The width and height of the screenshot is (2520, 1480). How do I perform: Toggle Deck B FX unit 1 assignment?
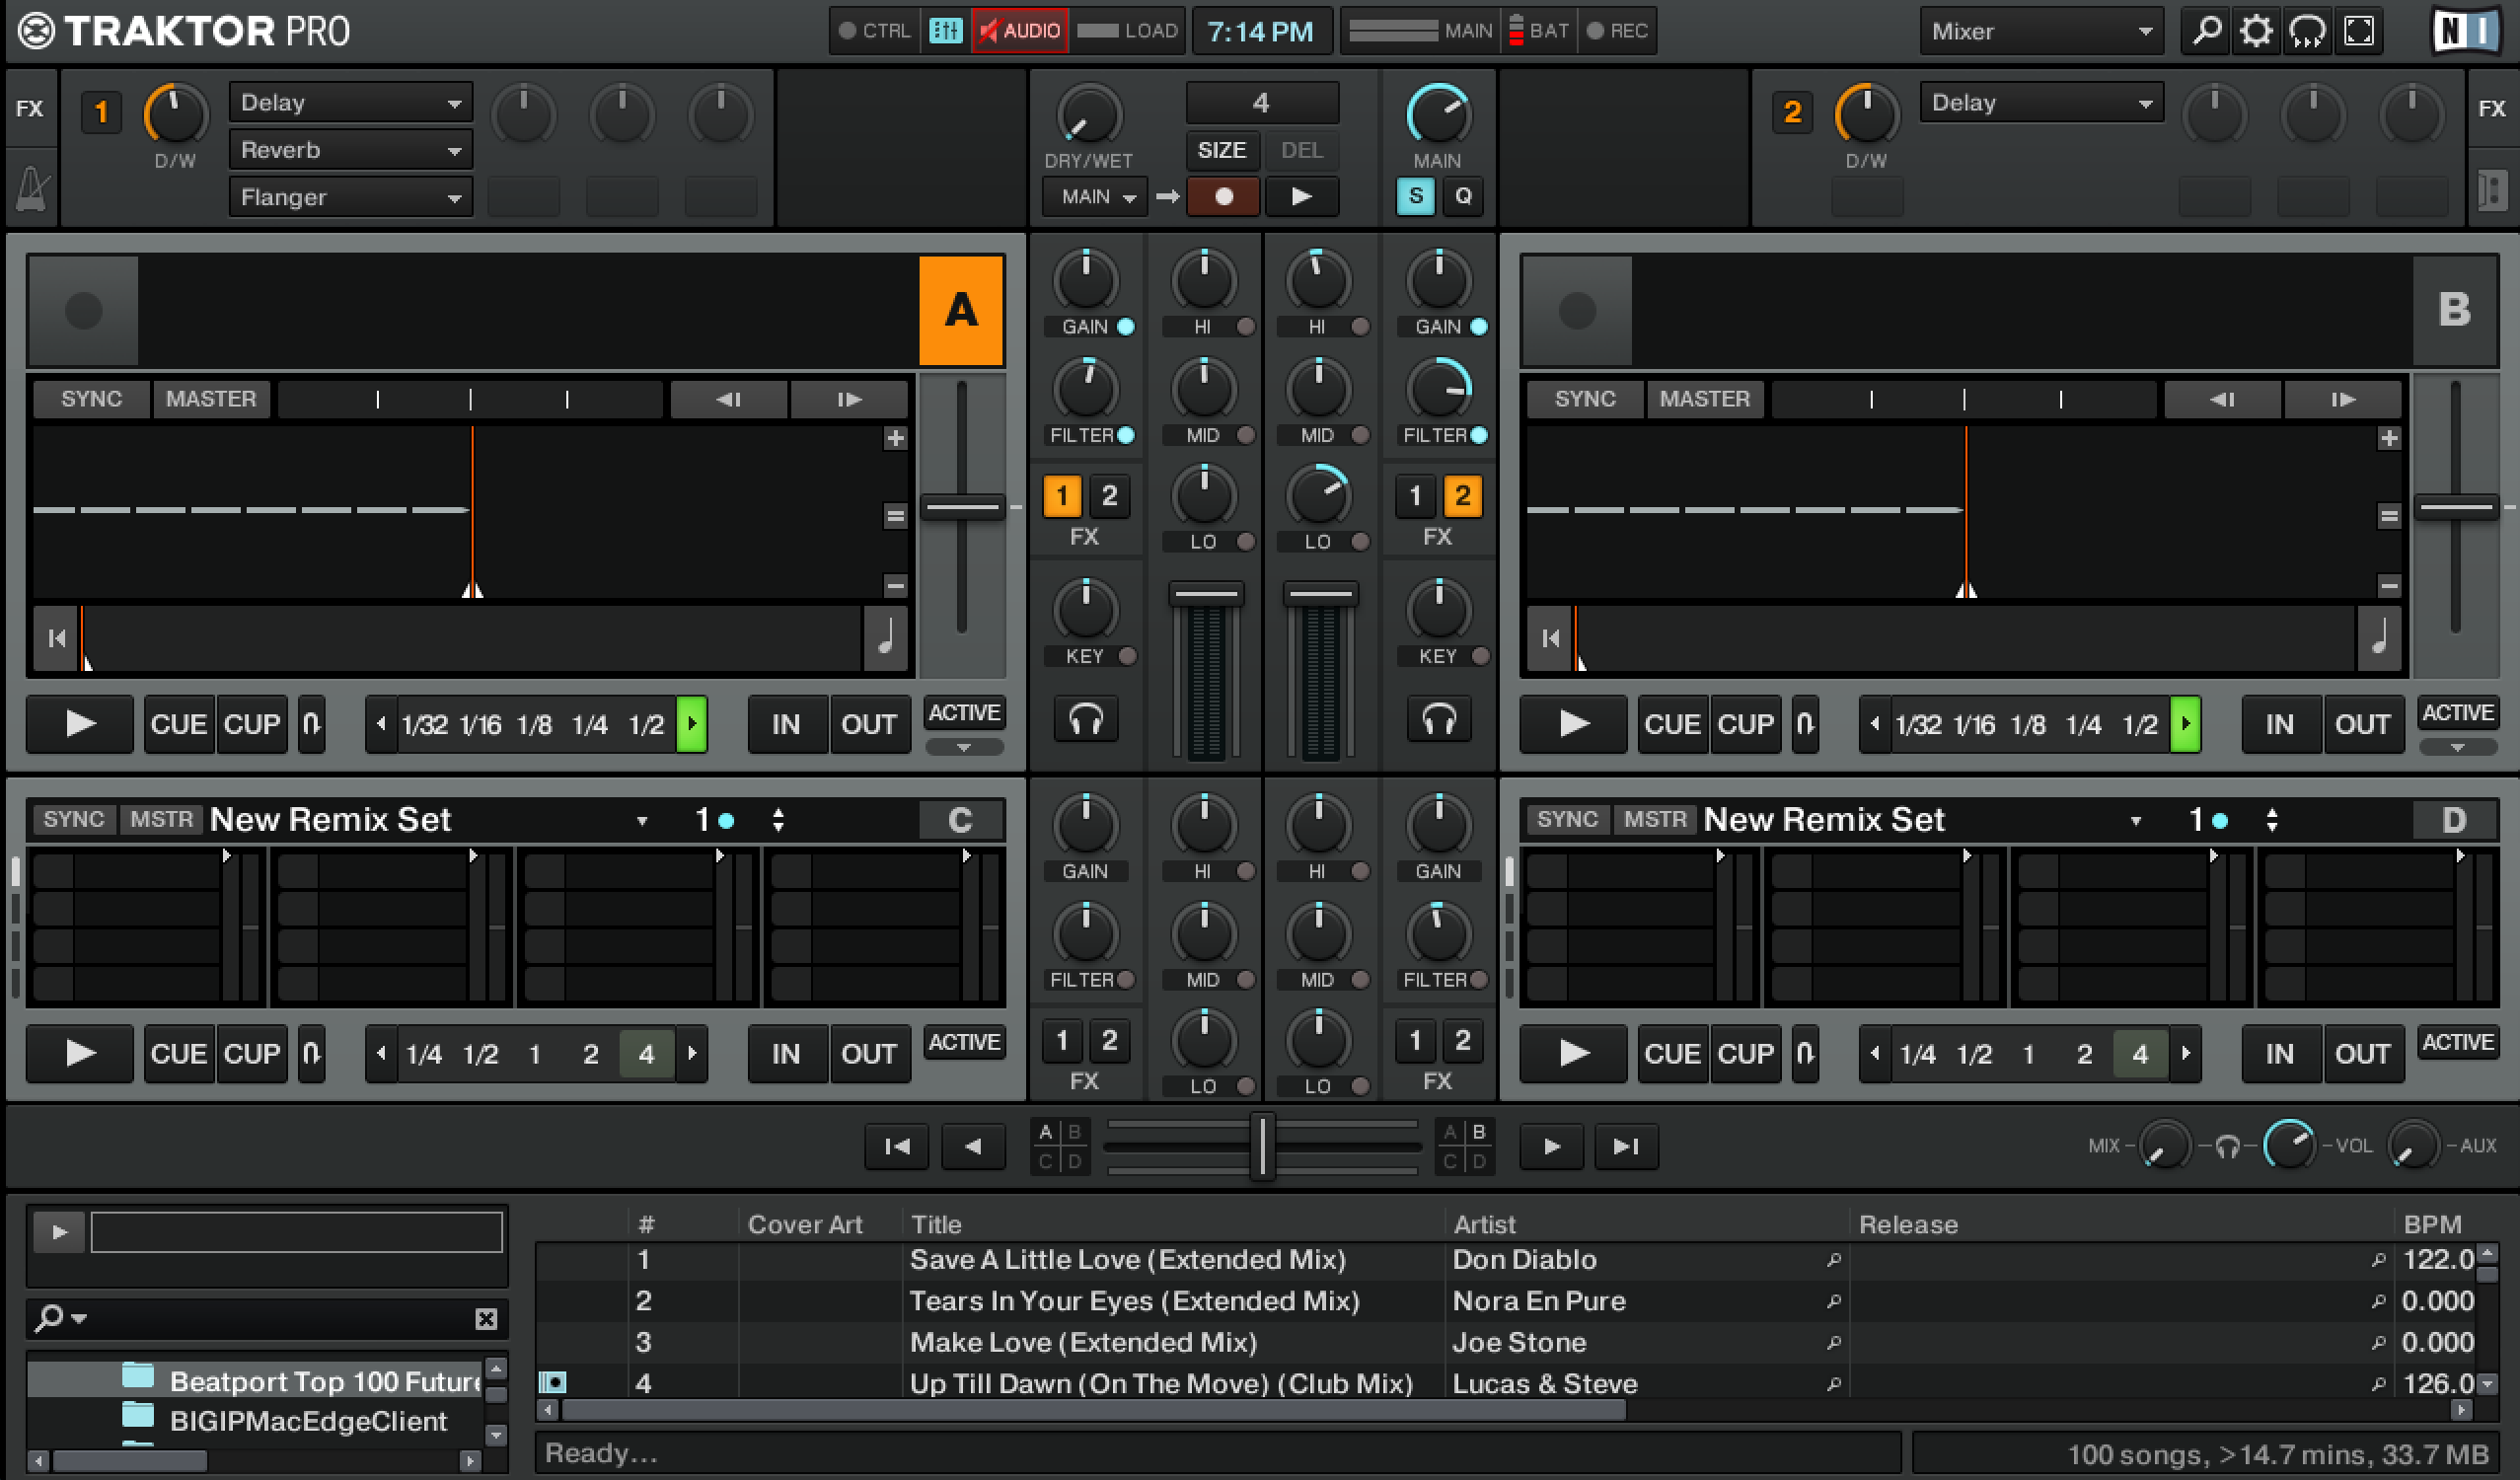point(1414,496)
